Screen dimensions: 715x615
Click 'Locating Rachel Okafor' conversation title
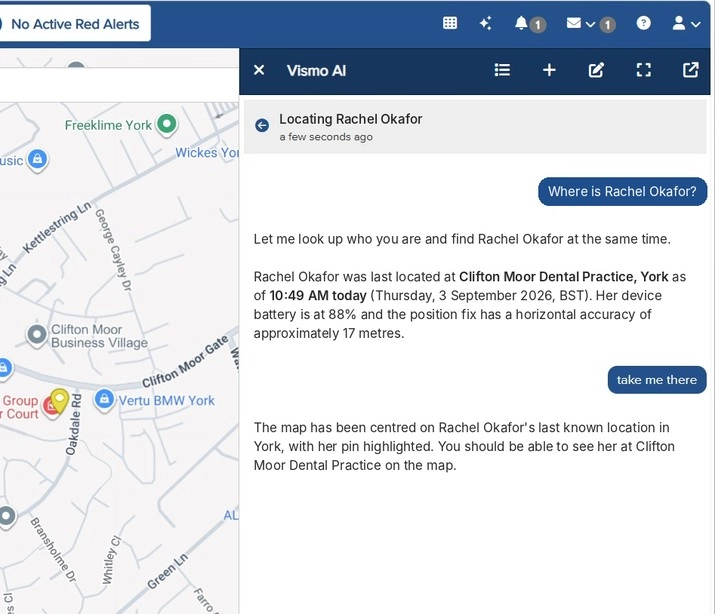pyautogui.click(x=351, y=119)
